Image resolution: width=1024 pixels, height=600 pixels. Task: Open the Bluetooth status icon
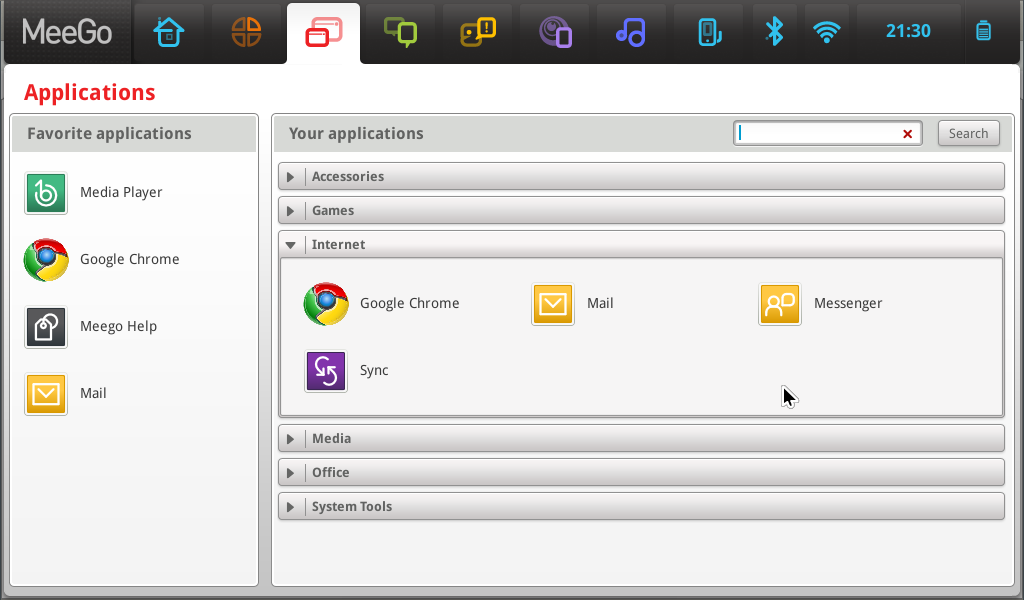(x=774, y=32)
